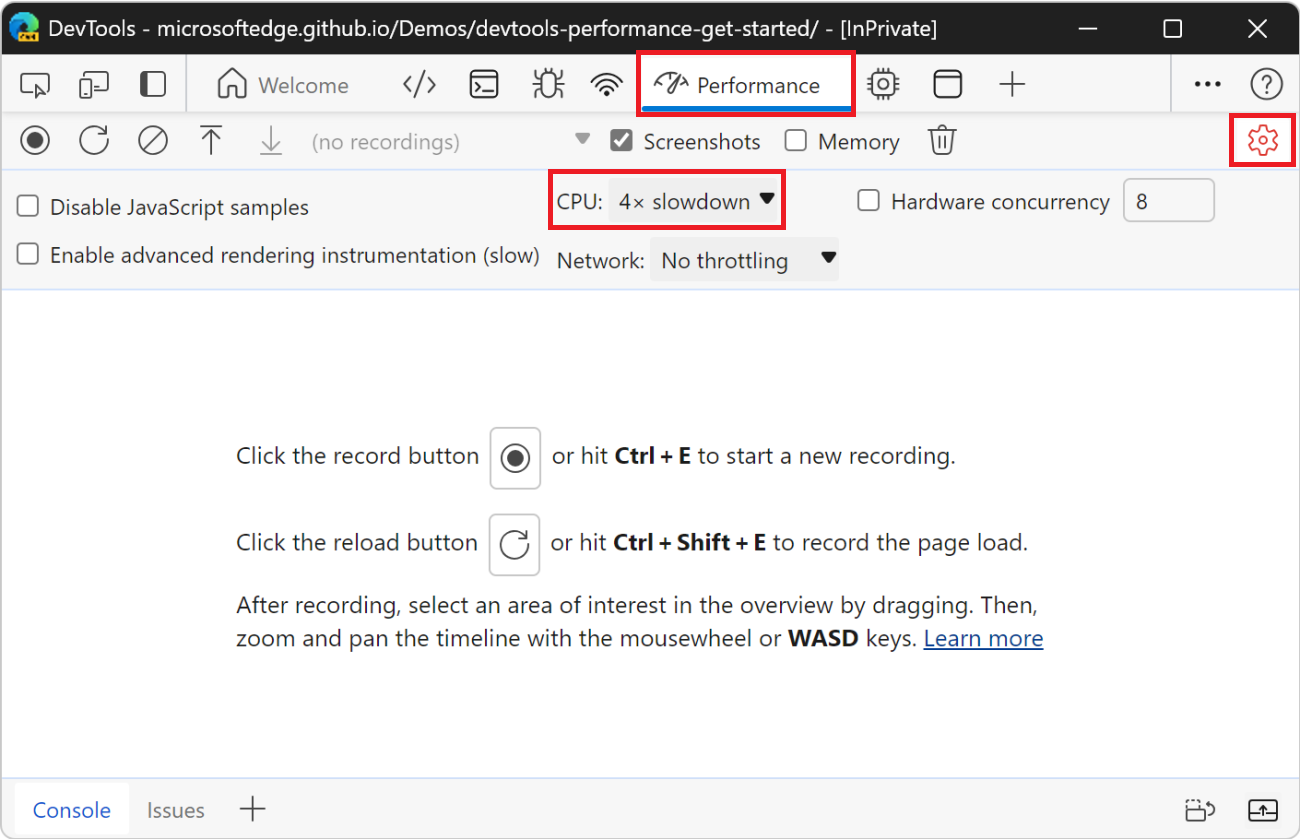The width and height of the screenshot is (1300, 839).
Task: Open the Network tool wifi icon
Action: pyautogui.click(x=606, y=85)
